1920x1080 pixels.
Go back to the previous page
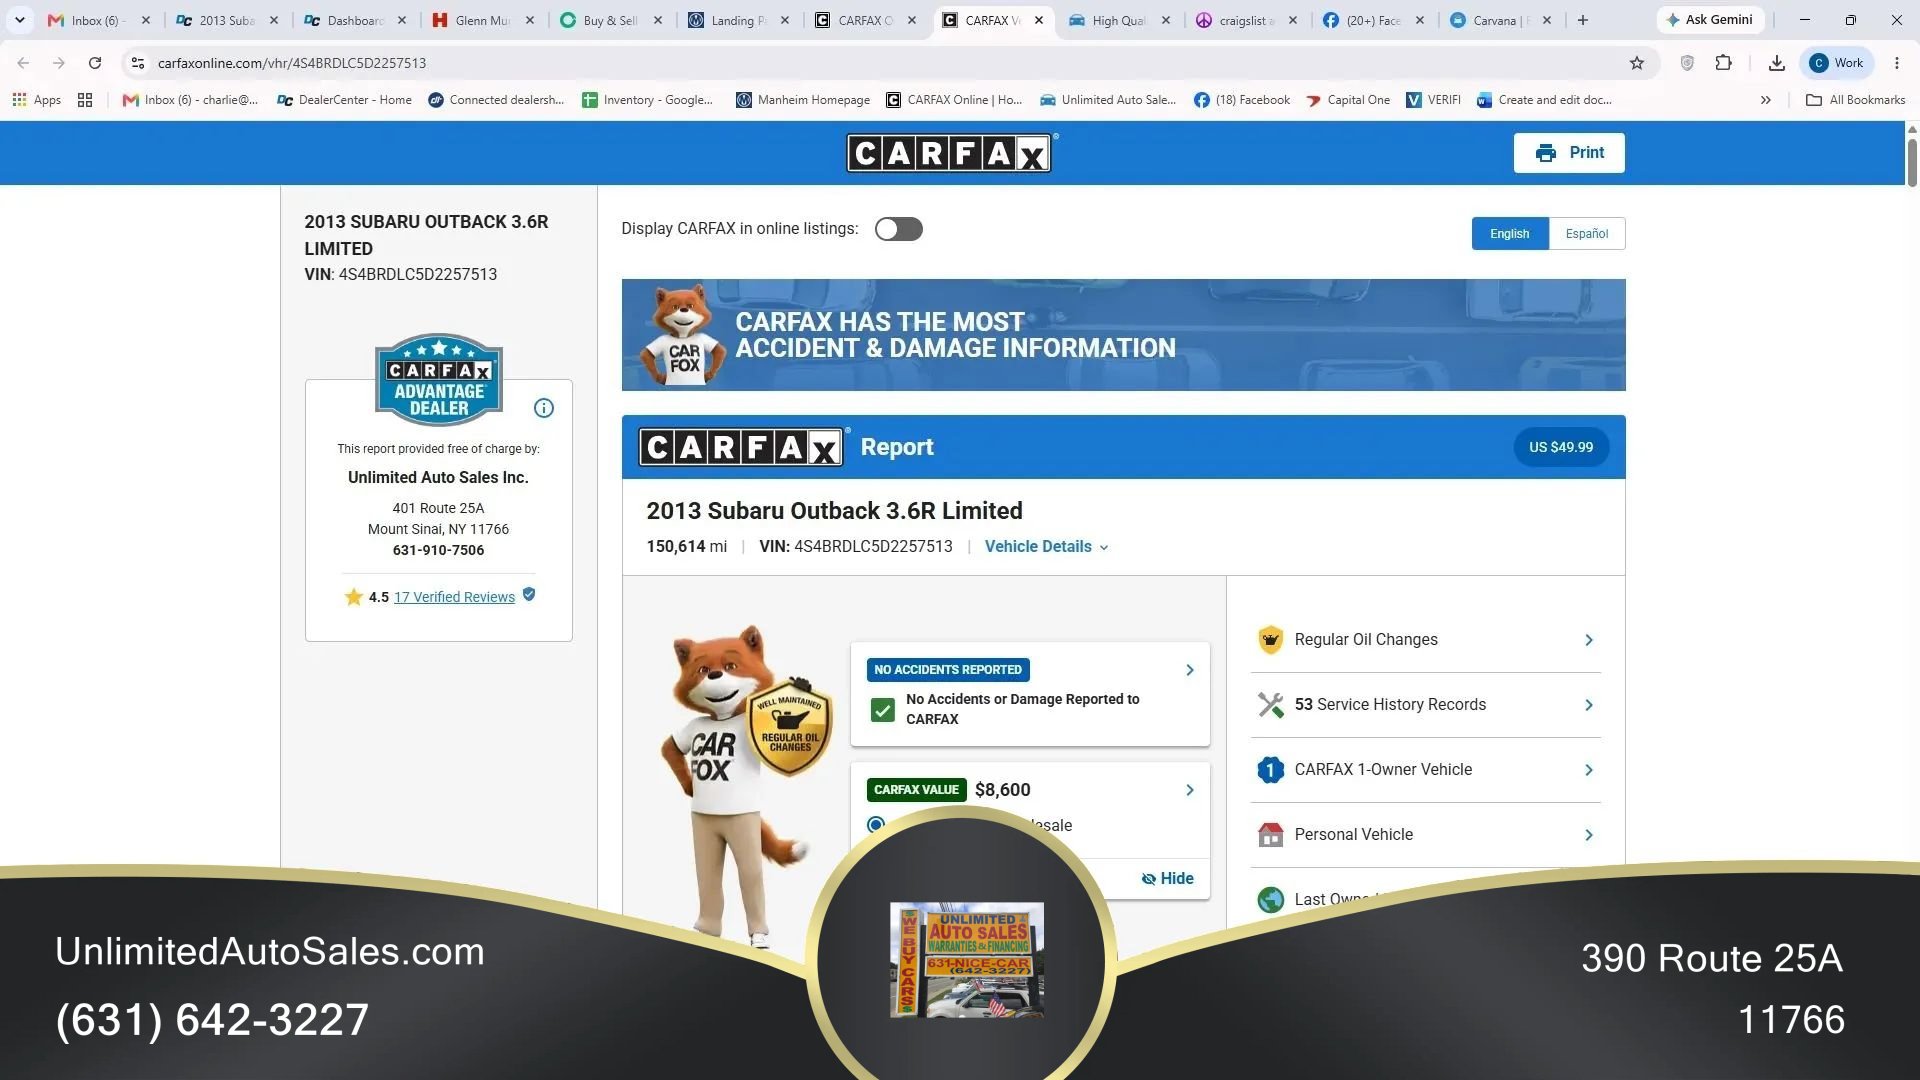click(x=23, y=63)
